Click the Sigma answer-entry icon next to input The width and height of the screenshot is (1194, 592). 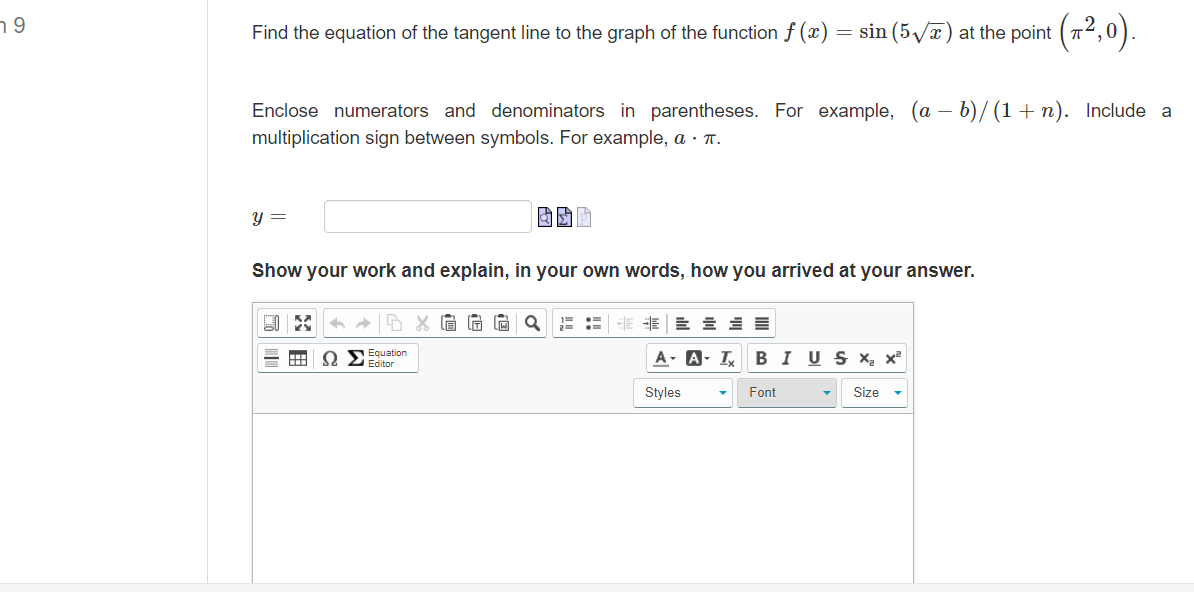tap(564, 216)
